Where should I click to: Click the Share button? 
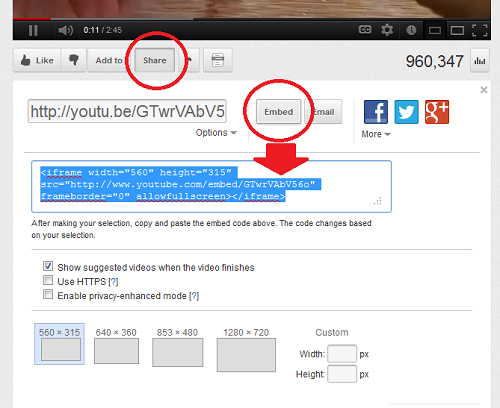coord(155,60)
